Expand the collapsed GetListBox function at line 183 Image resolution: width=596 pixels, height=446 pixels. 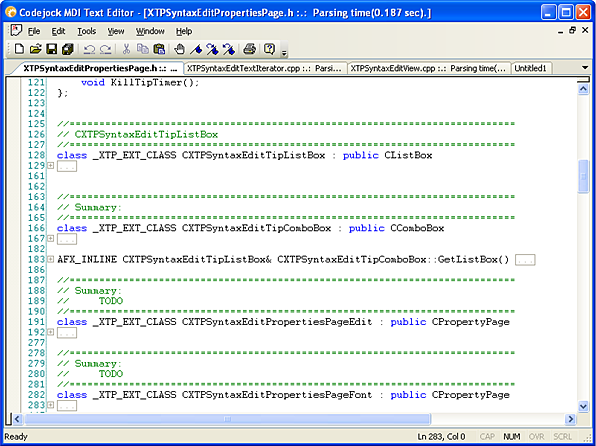tap(50, 260)
